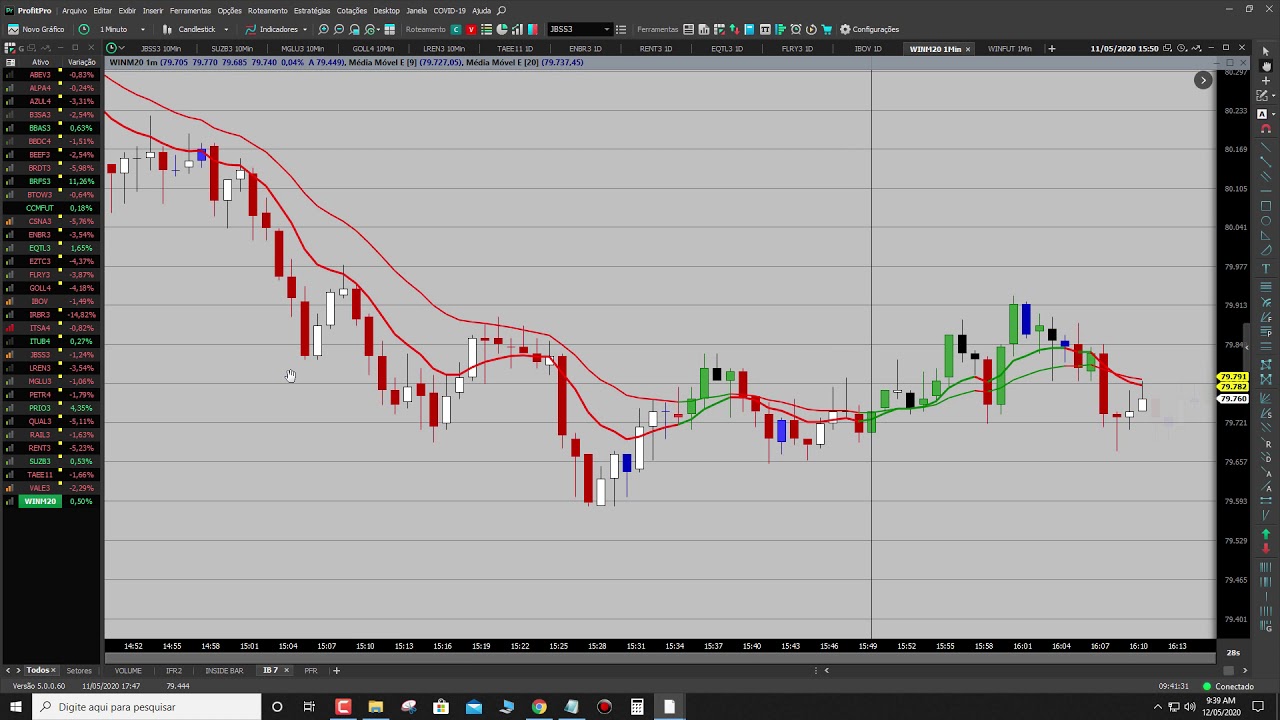Open Configurações settings

(870, 29)
